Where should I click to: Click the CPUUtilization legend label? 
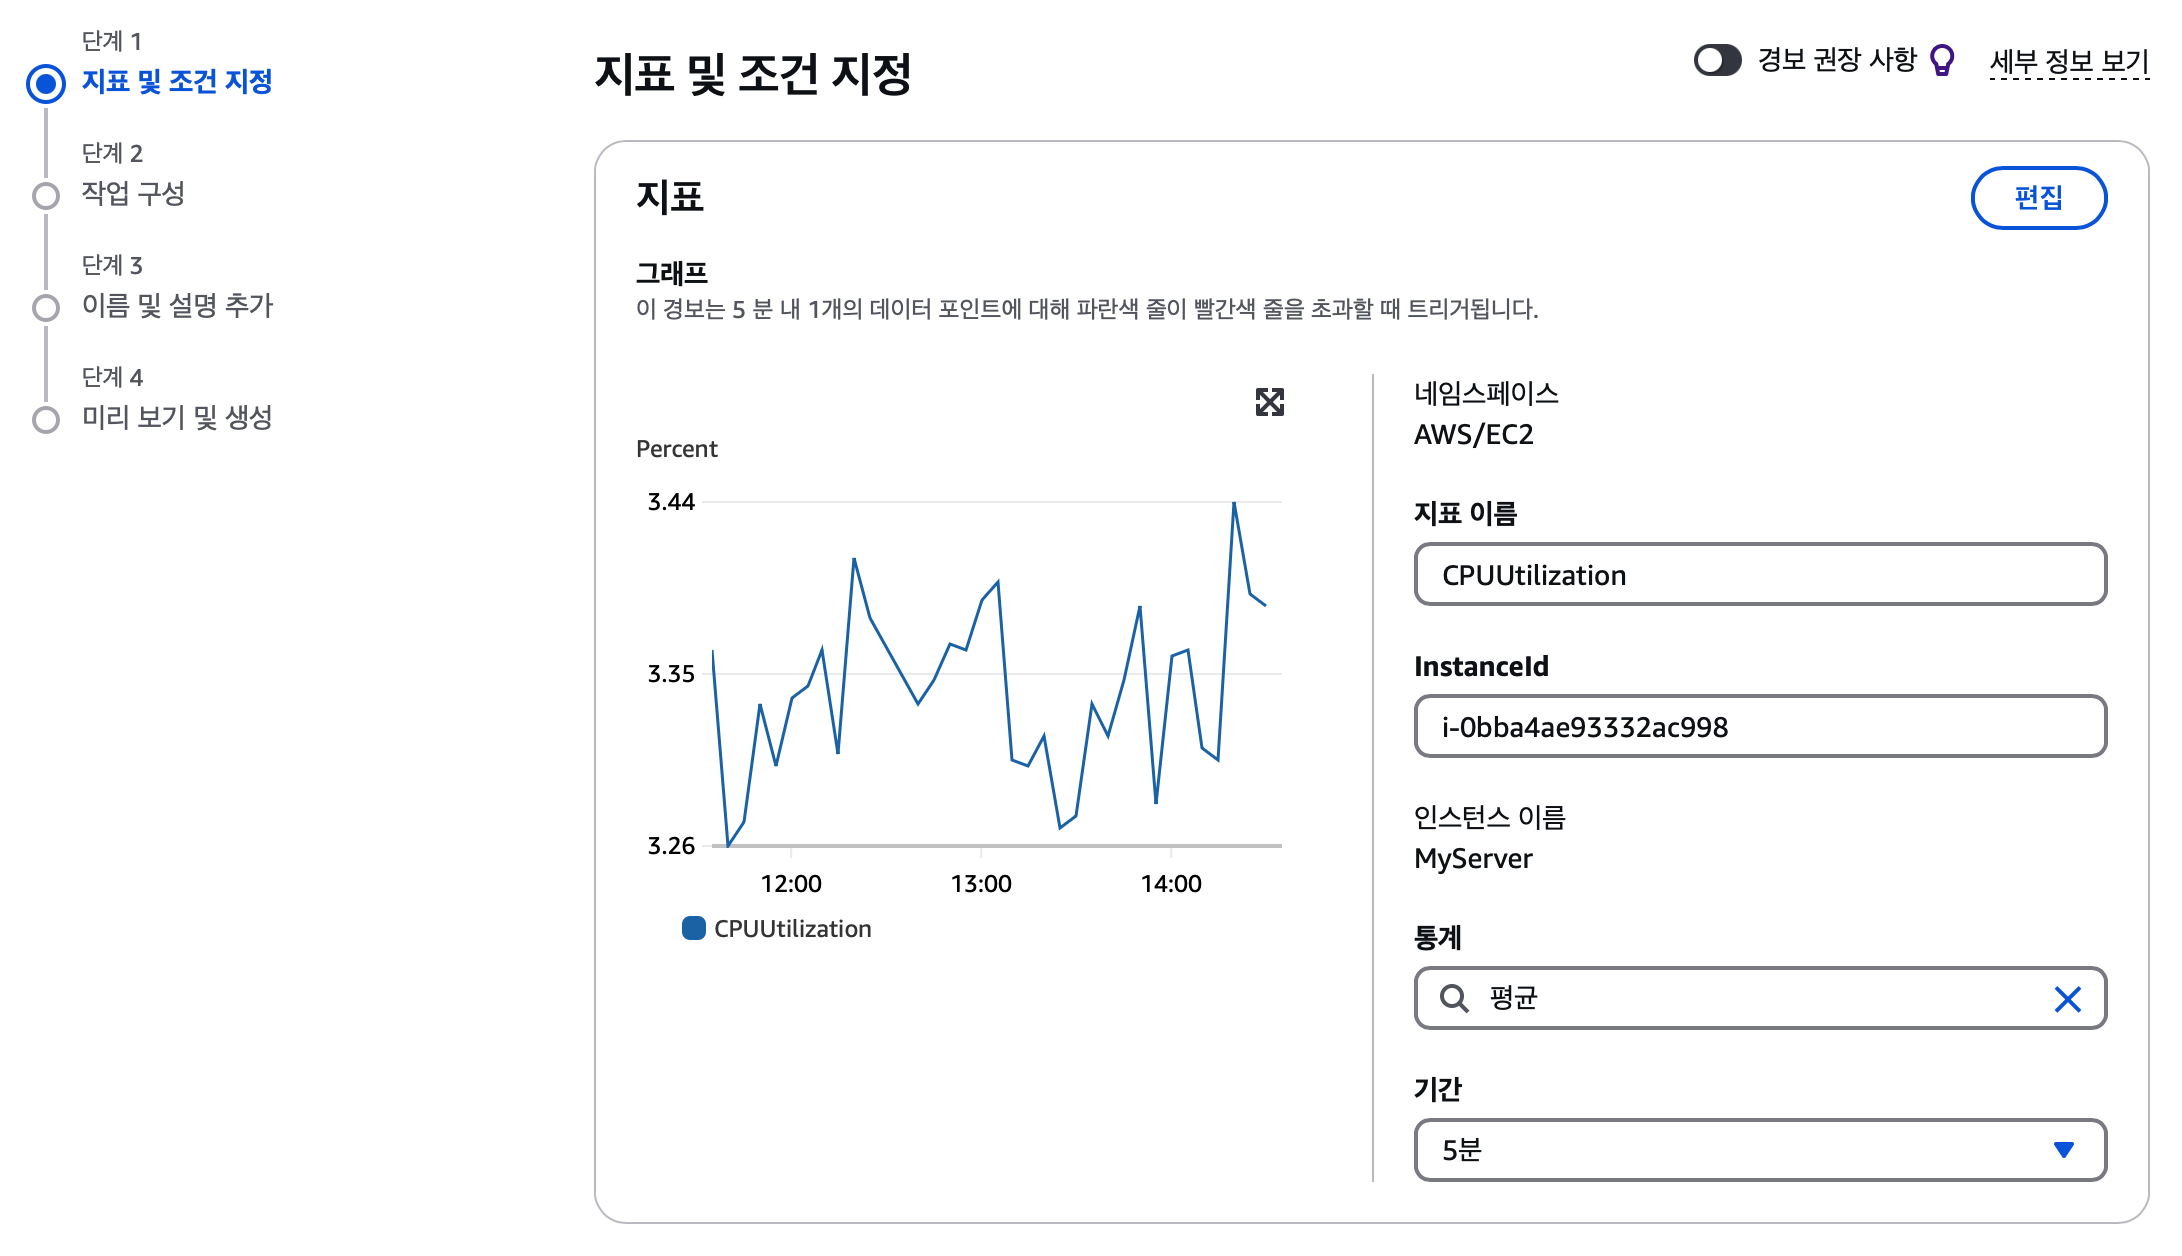coord(792,929)
